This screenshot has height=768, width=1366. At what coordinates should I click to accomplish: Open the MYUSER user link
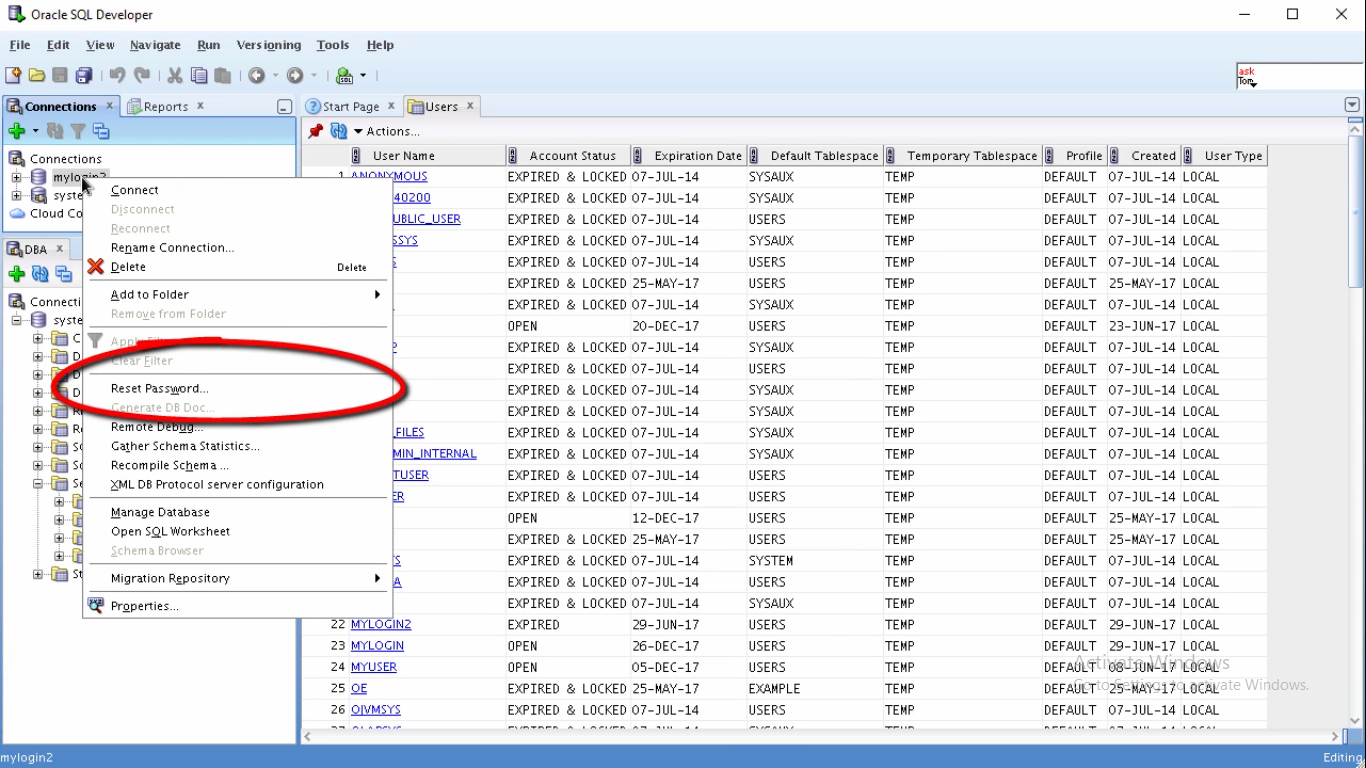374,667
